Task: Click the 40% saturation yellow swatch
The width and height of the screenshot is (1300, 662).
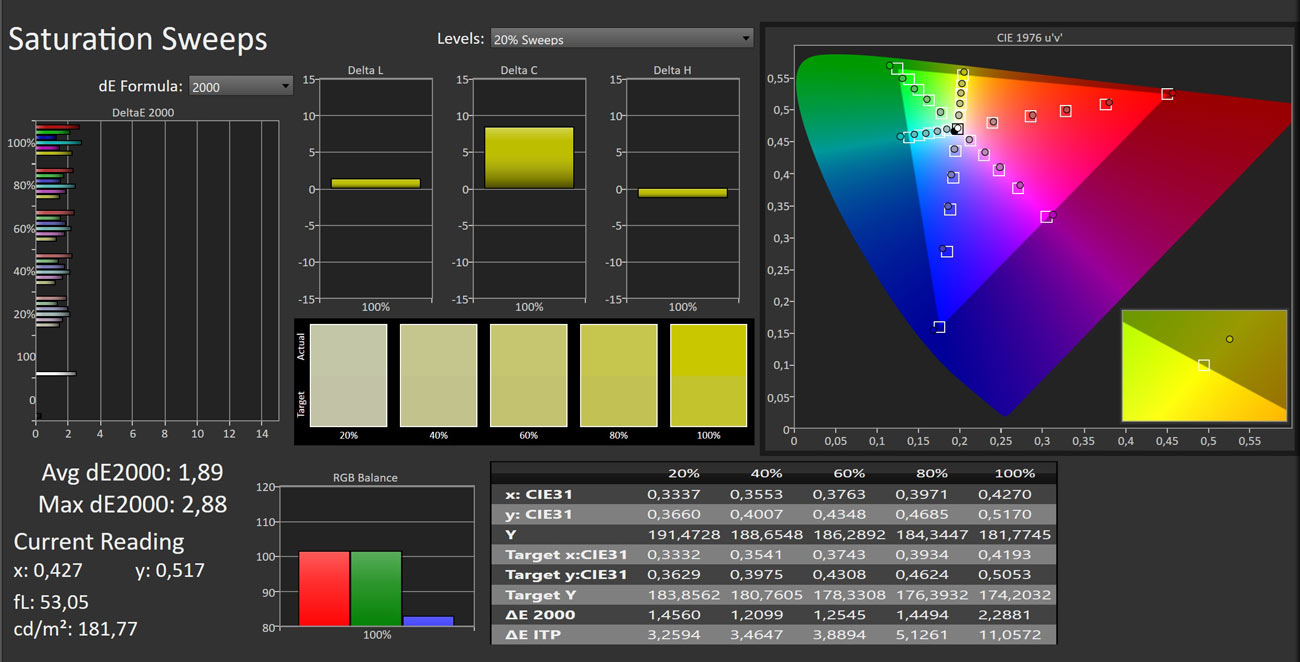Action: pyautogui.click(x=438, y=375)
